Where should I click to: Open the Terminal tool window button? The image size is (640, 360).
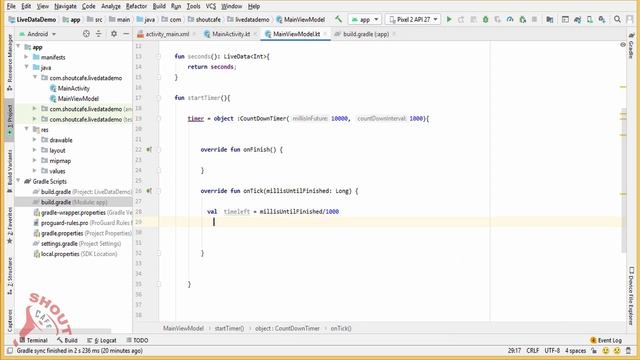33,340
